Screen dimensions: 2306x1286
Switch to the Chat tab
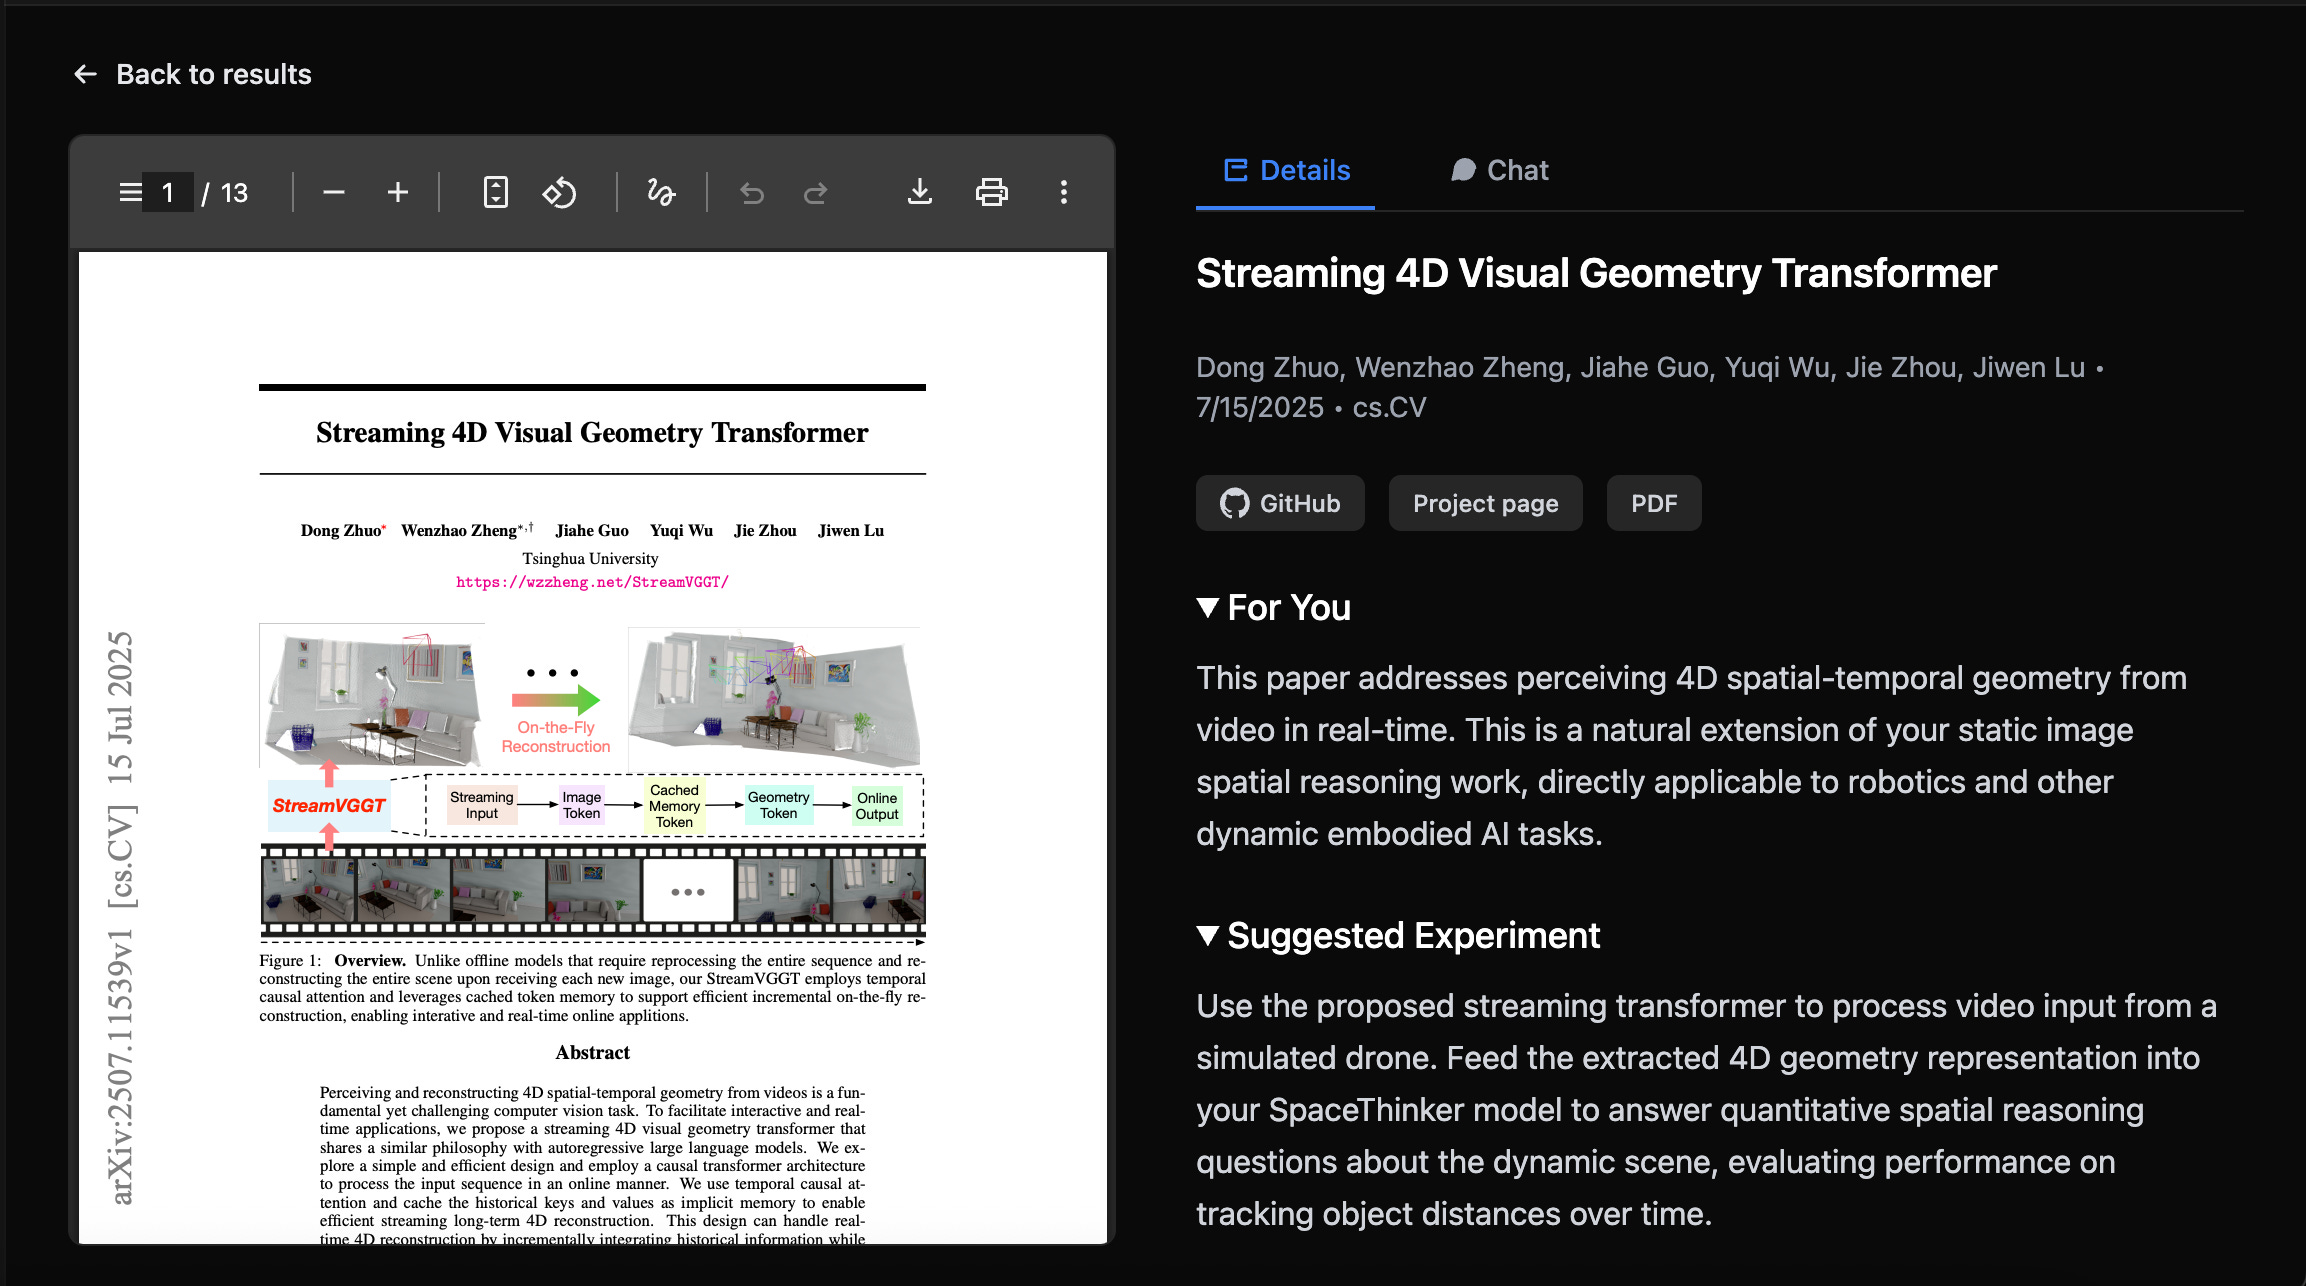pos(1500,170)
